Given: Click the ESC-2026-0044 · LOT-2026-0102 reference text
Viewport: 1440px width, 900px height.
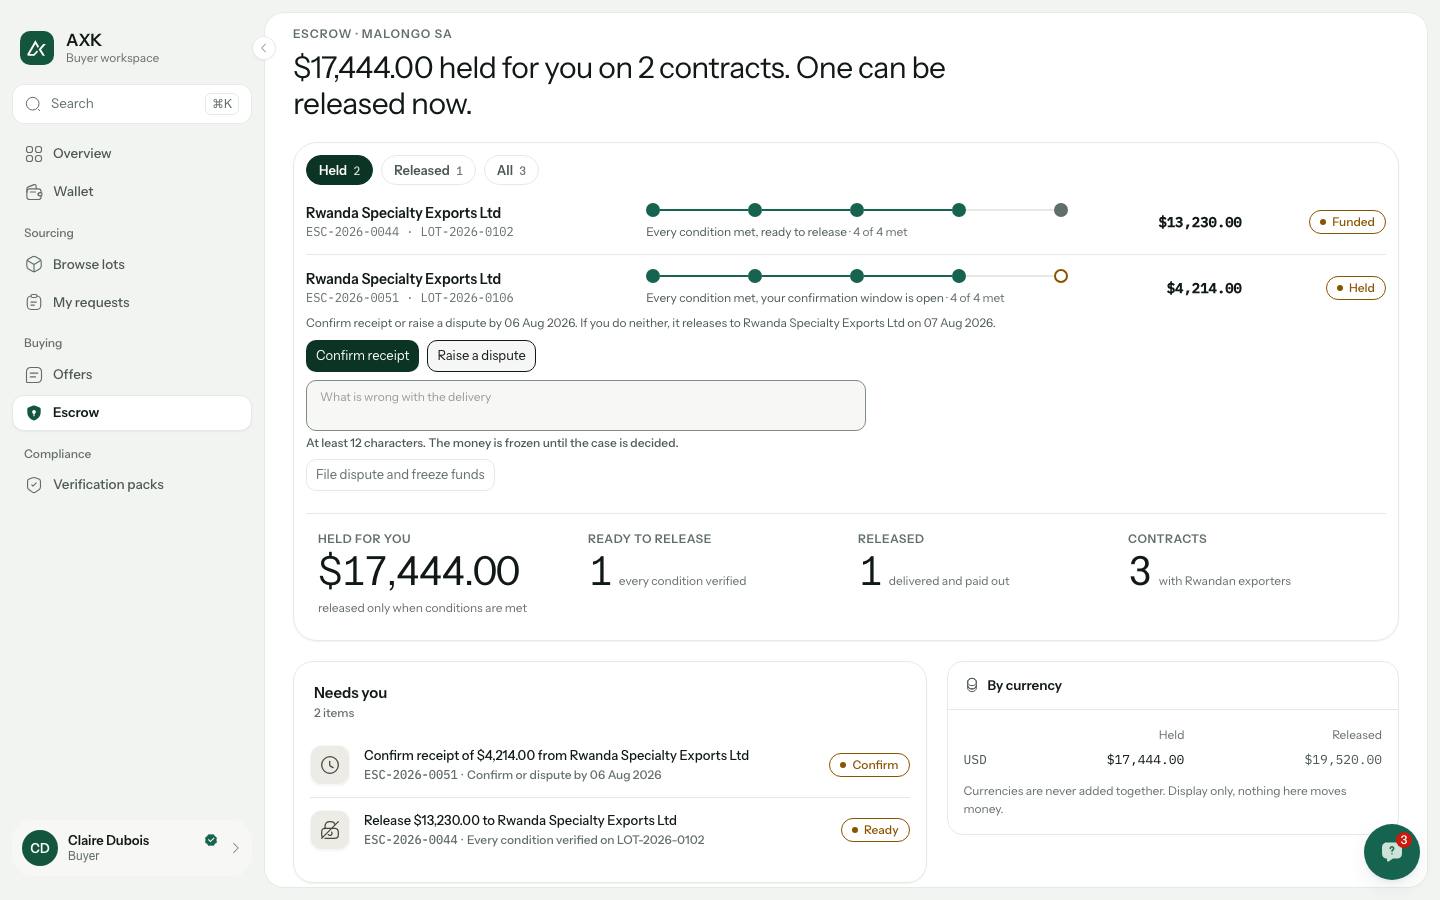Looking at the screenshot, I should point(410,232).
